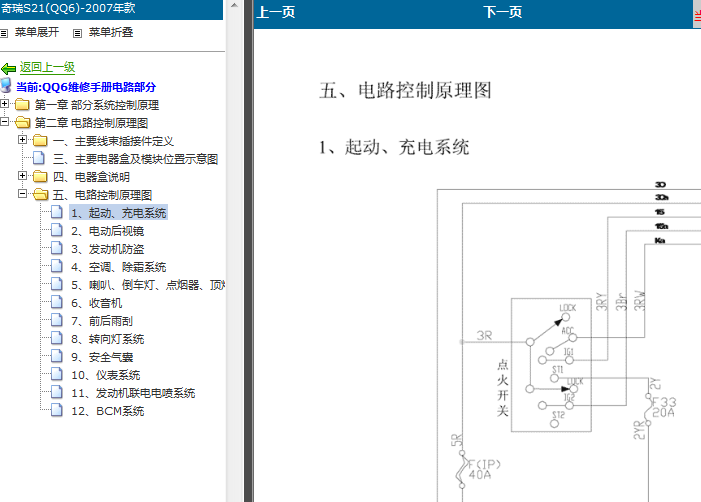Collapse the 五、电路控制原理图 node
Viewport: 701px width, 502px height.
tap(22, 194)
